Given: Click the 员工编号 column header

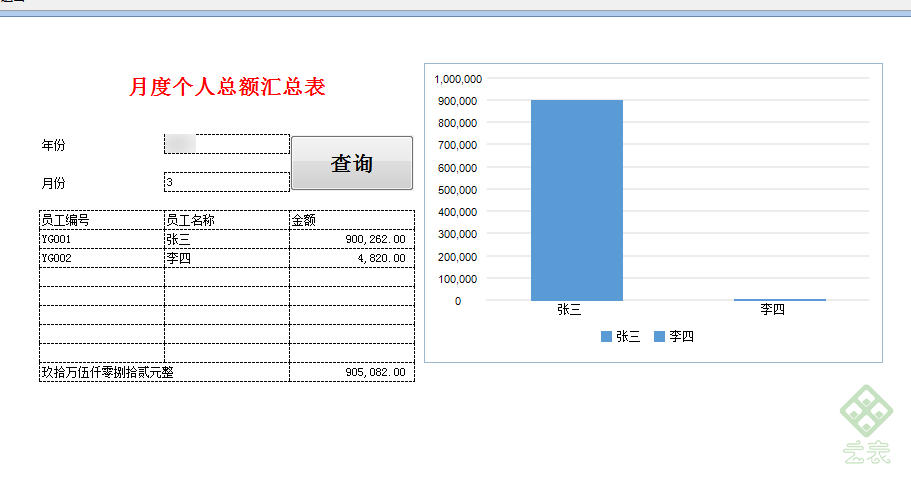Looking at the screenshot, I should [x=102, y=220].
